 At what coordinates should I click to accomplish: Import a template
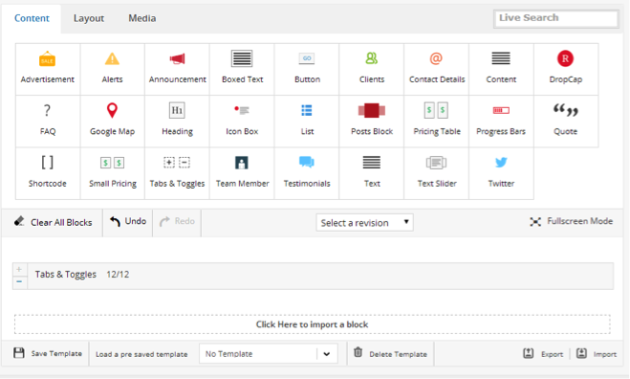click(596, 354)
